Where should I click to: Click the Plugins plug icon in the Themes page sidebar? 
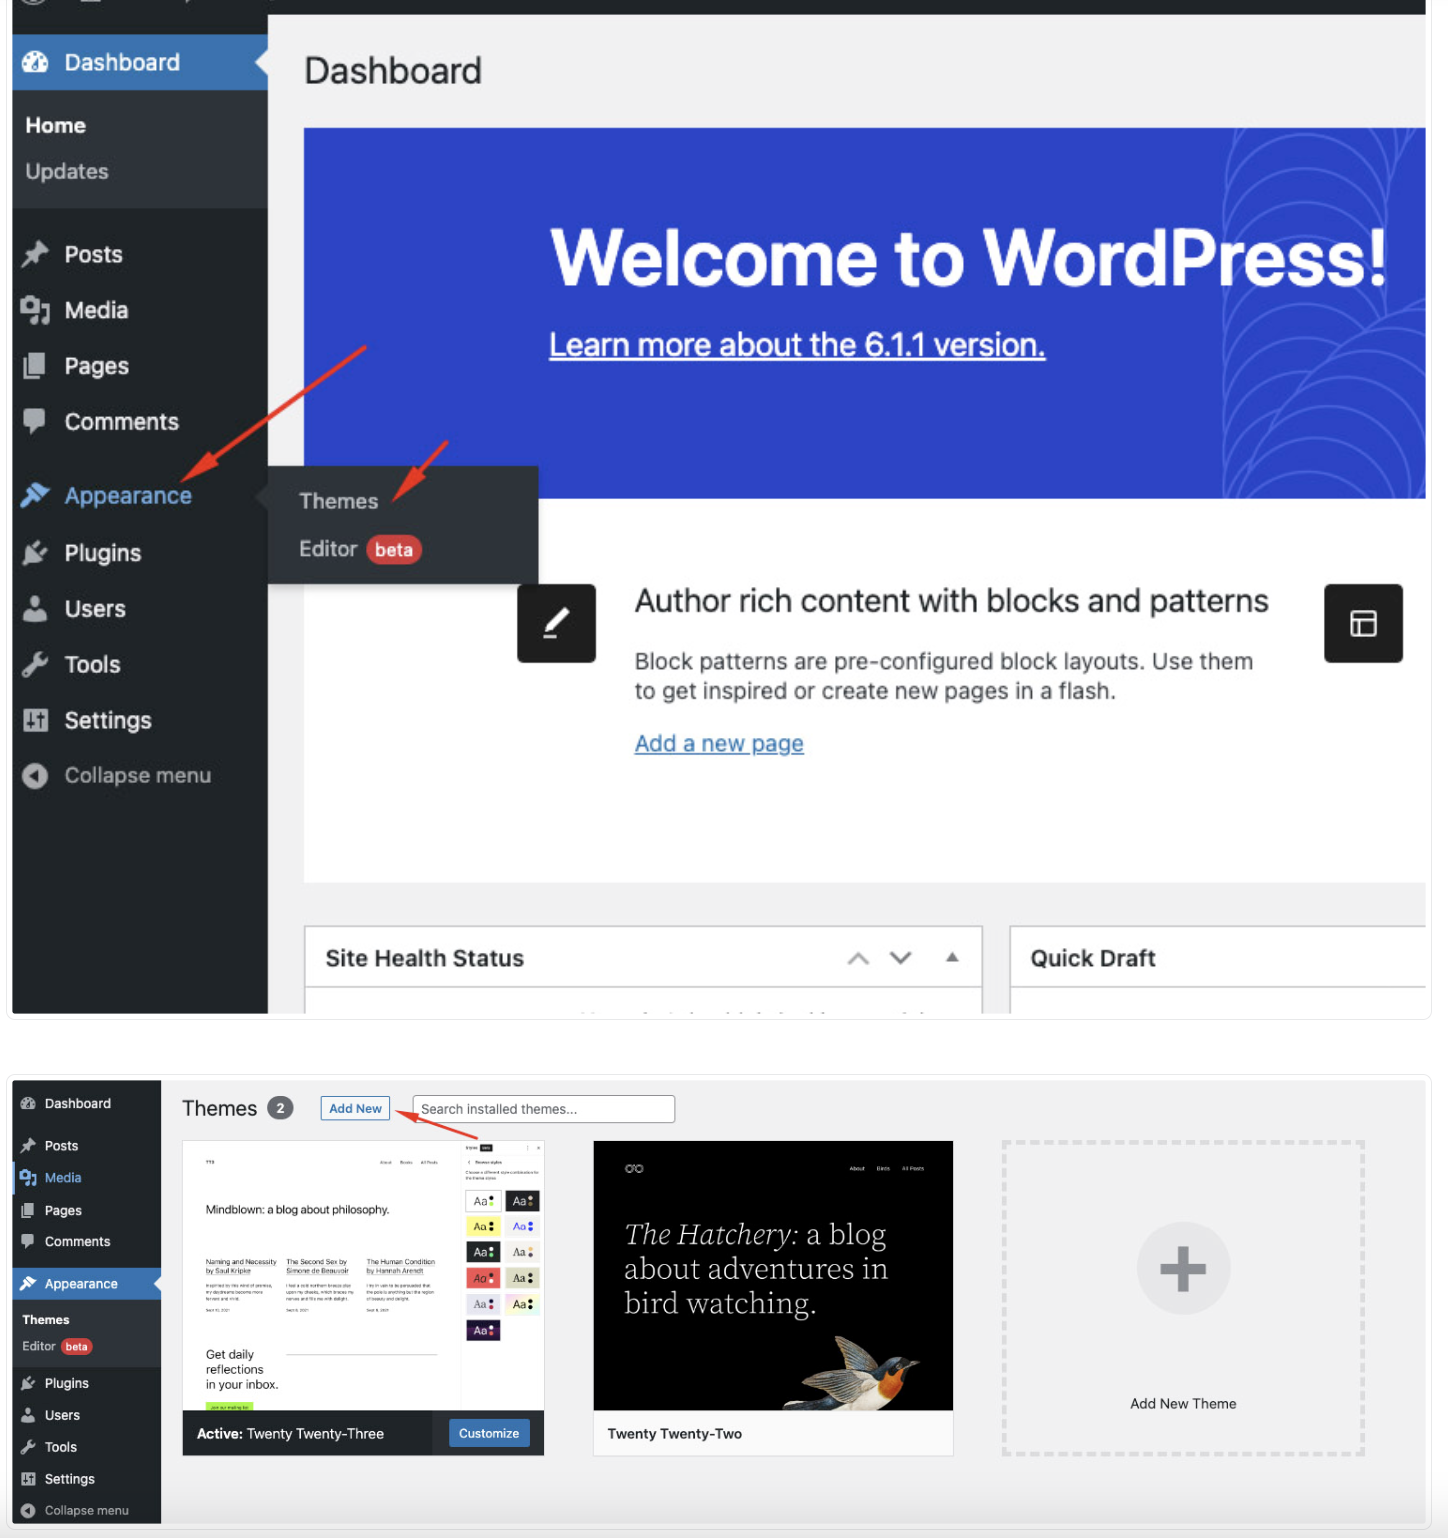pyautogui.click(x=28, y=1383)
